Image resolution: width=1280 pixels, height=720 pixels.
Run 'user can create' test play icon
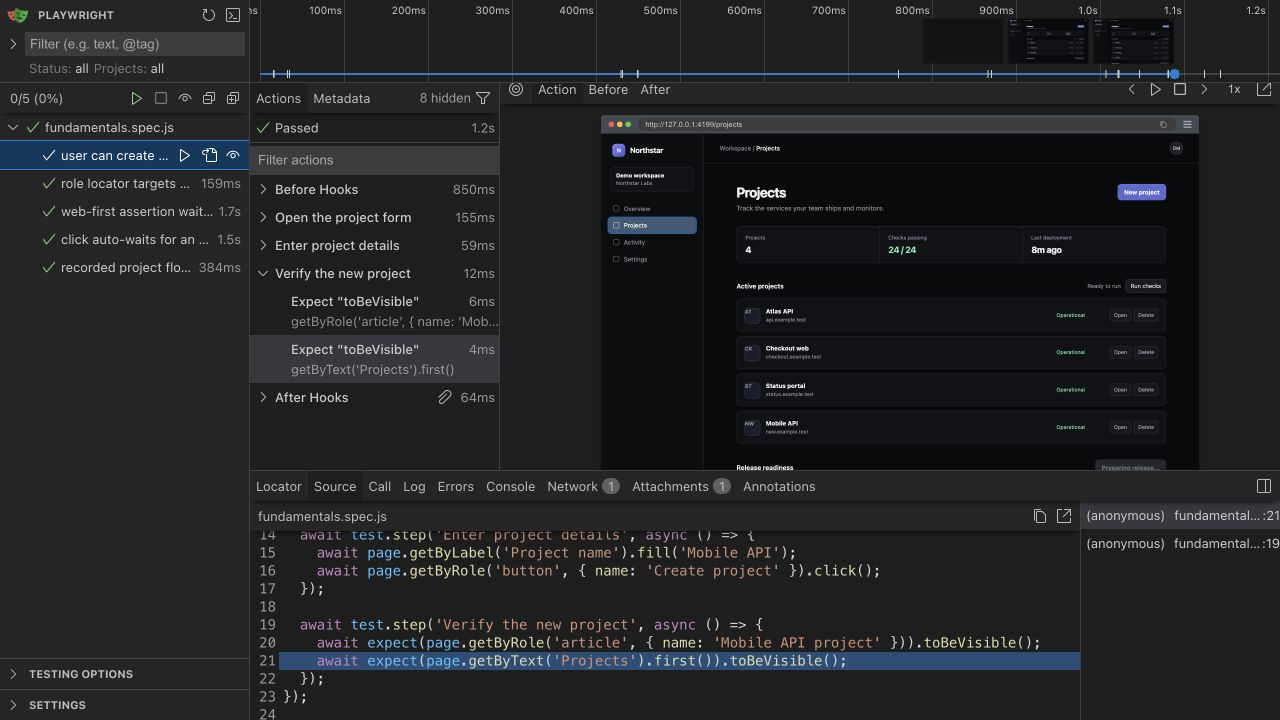coord(185,155)
